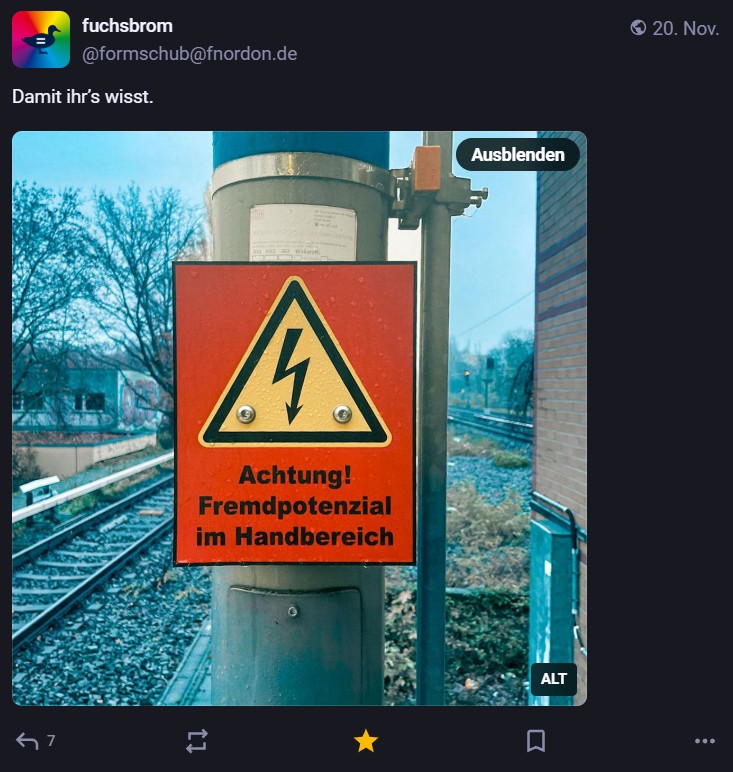Click the lightning bolt warning triangle in photo
This screenshot has height=772, width=733.
pos(293,368)
